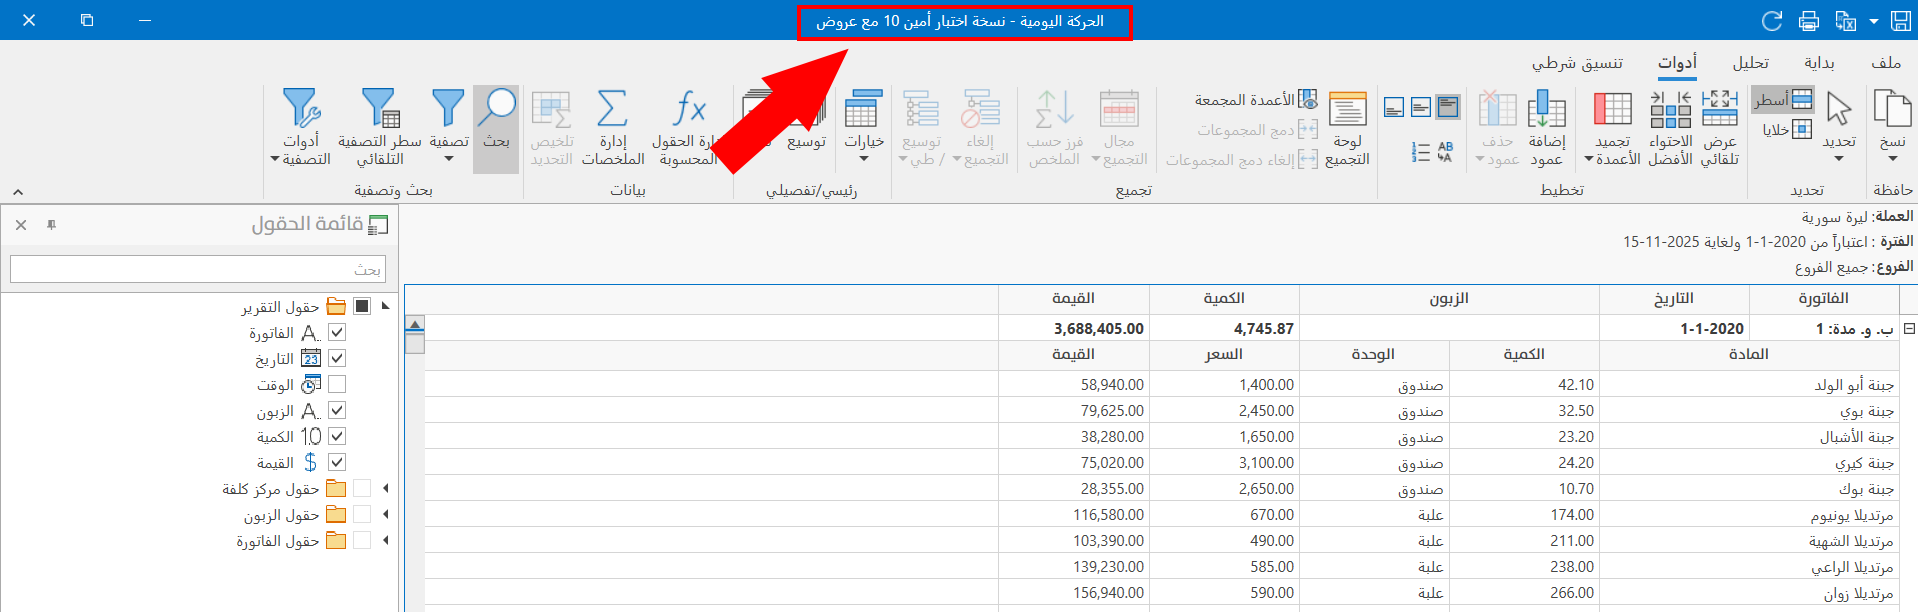
Task: Click the field list search box
Action: click(x=198, y=269)
